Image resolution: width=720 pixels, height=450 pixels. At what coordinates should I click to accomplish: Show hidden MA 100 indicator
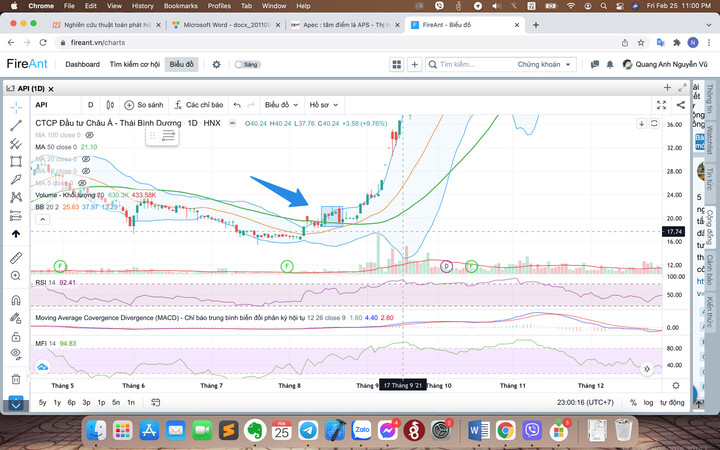[90, 135]
